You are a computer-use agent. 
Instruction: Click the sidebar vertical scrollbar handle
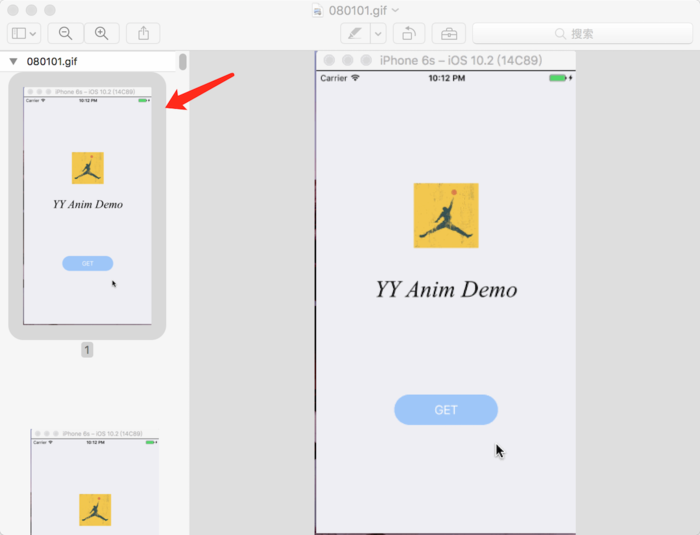pos(183,62)
